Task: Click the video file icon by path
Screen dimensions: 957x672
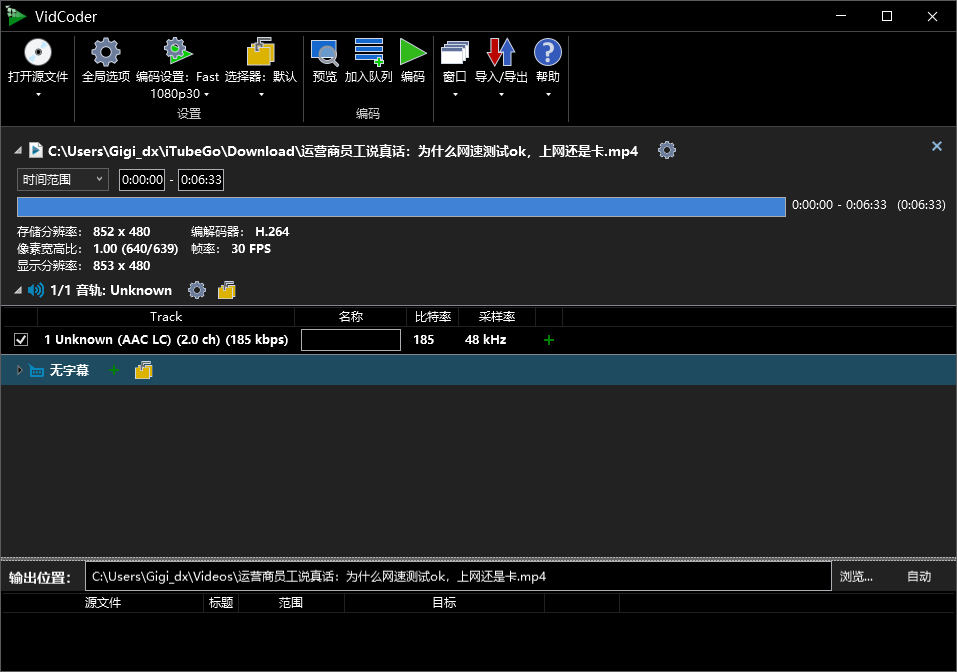Action: (x=36, y=150)
